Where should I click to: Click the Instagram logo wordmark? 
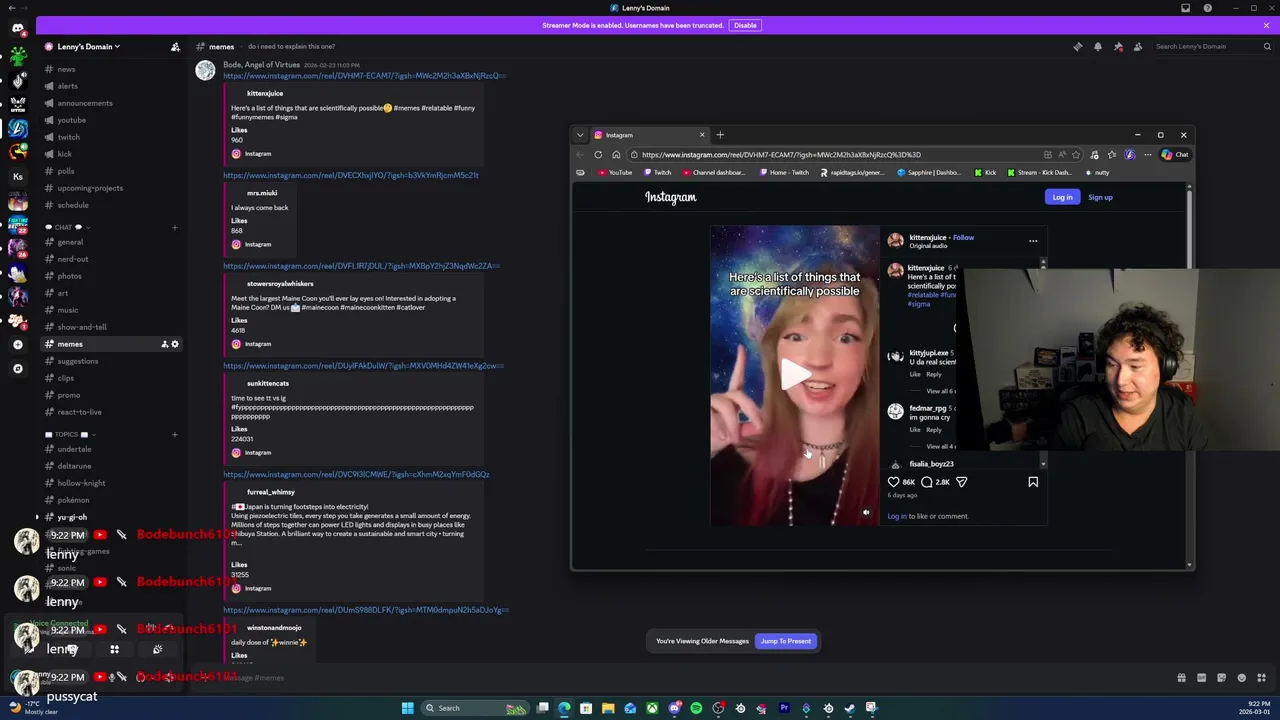670,197
